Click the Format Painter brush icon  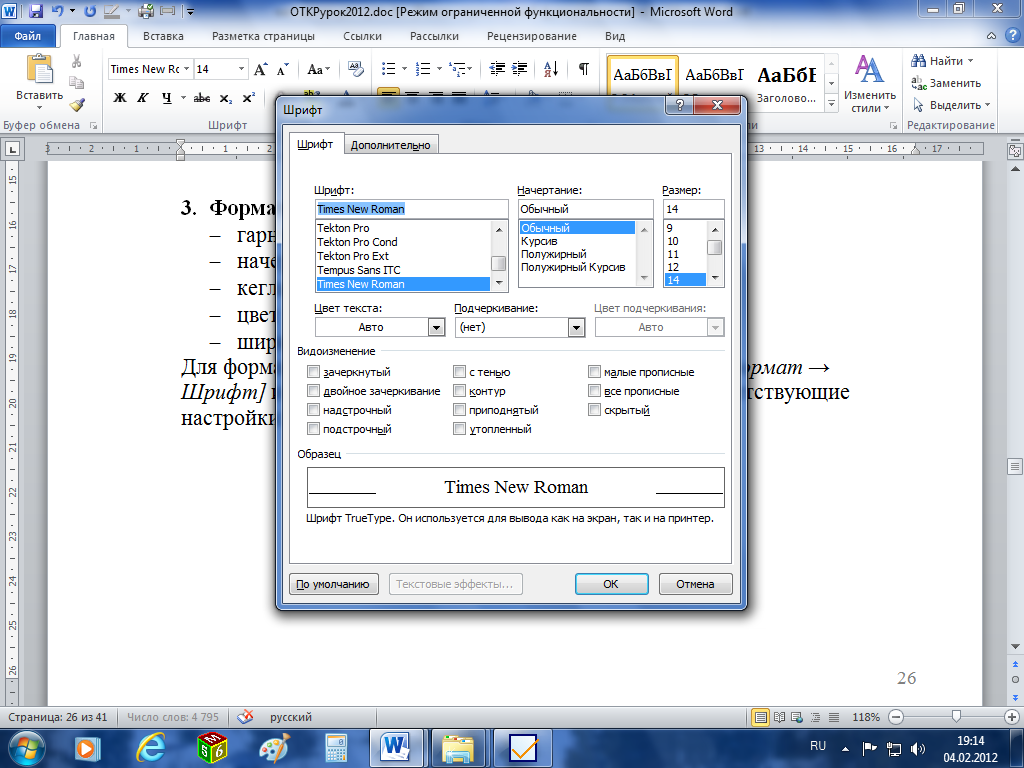pos(76,104)
